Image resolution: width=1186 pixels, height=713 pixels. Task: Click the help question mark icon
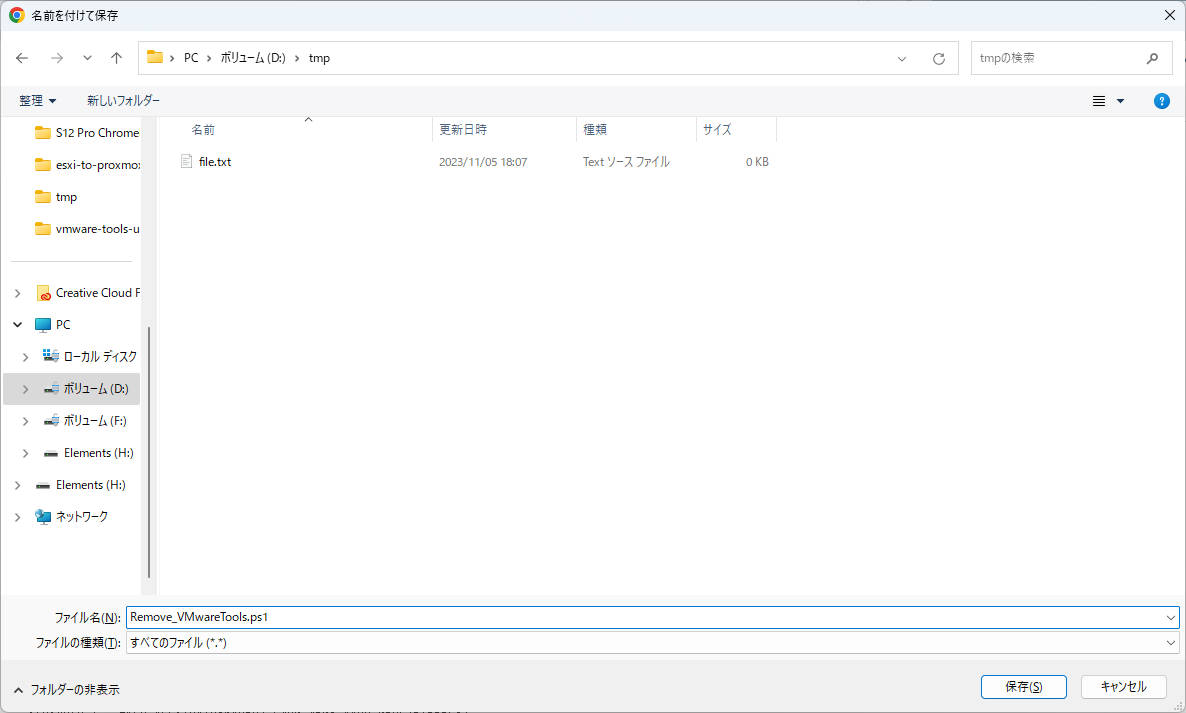point(1161,100)
